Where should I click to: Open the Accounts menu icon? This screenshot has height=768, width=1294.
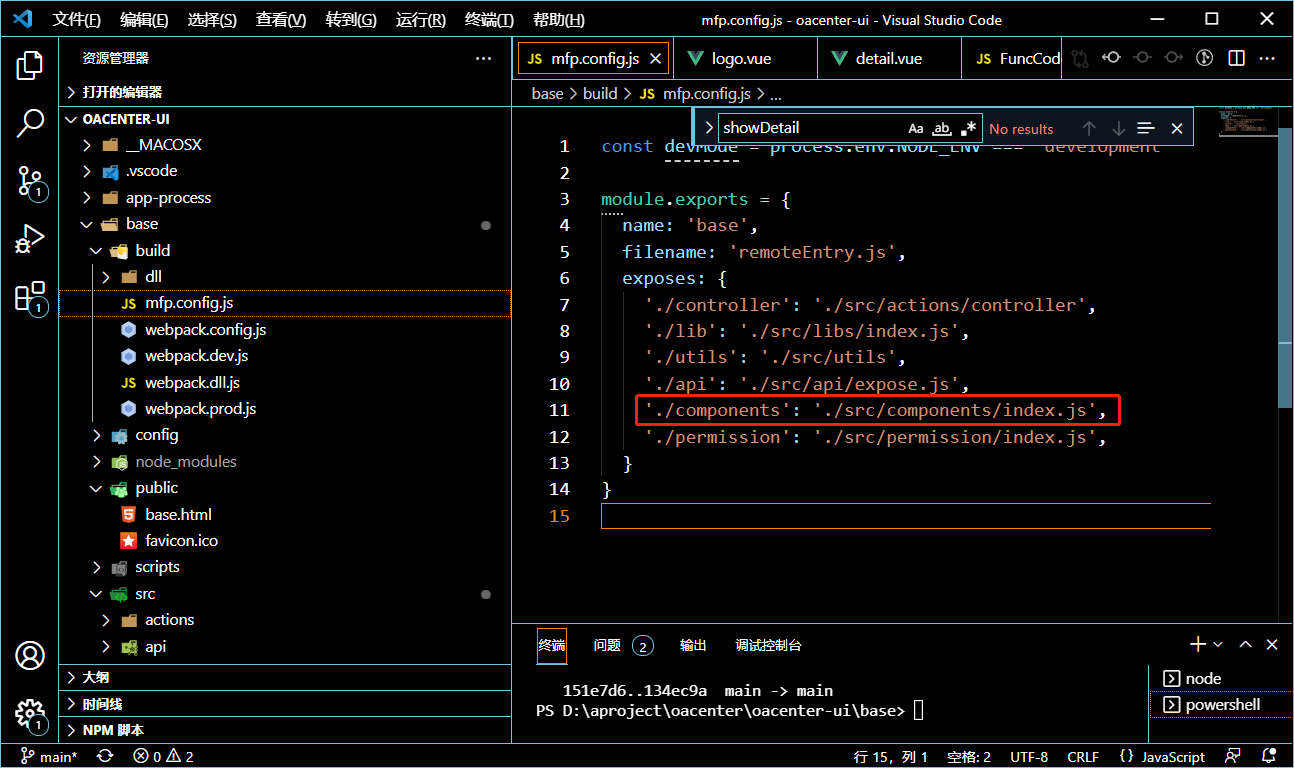(30, 656)
